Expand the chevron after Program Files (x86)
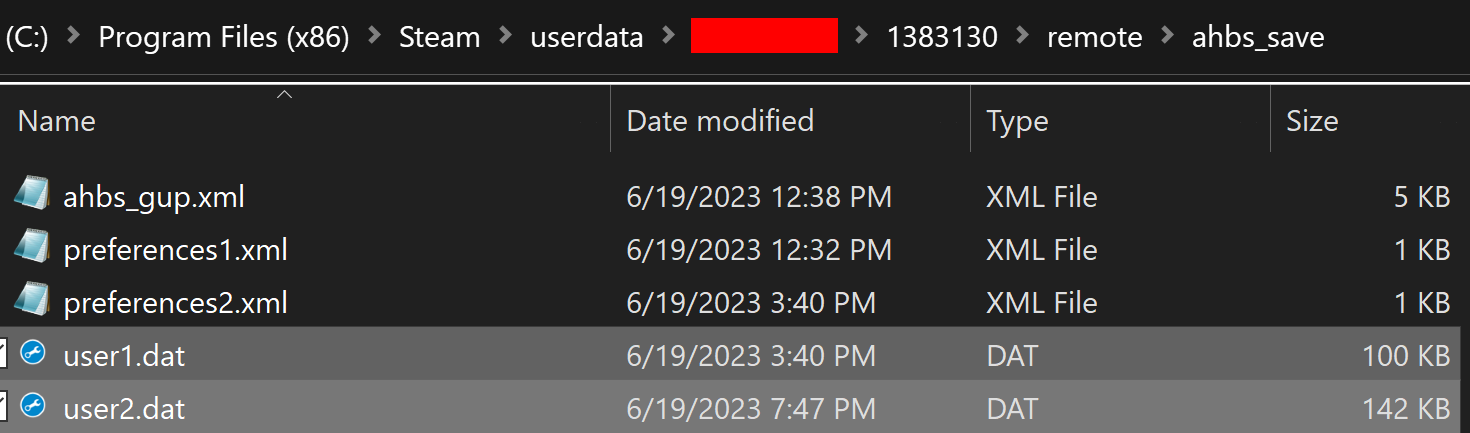 374,38
